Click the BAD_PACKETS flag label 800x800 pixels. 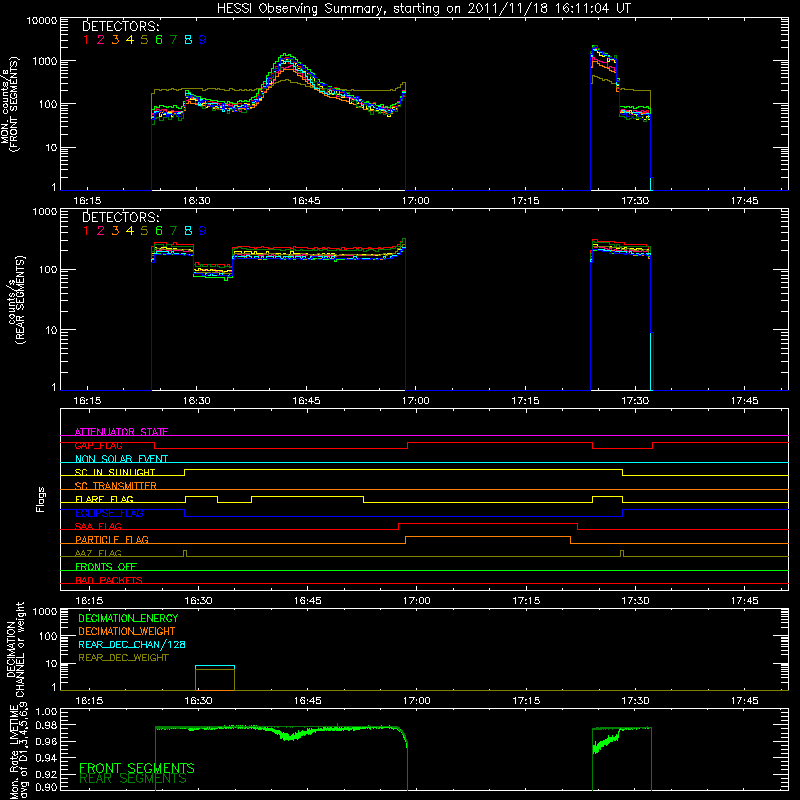(109, 580)
